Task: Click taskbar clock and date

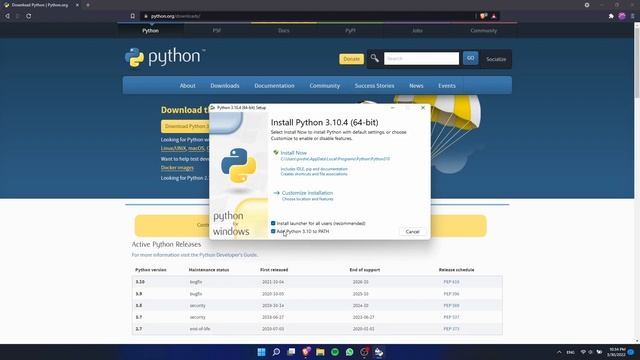Action: tap(616, 352)
